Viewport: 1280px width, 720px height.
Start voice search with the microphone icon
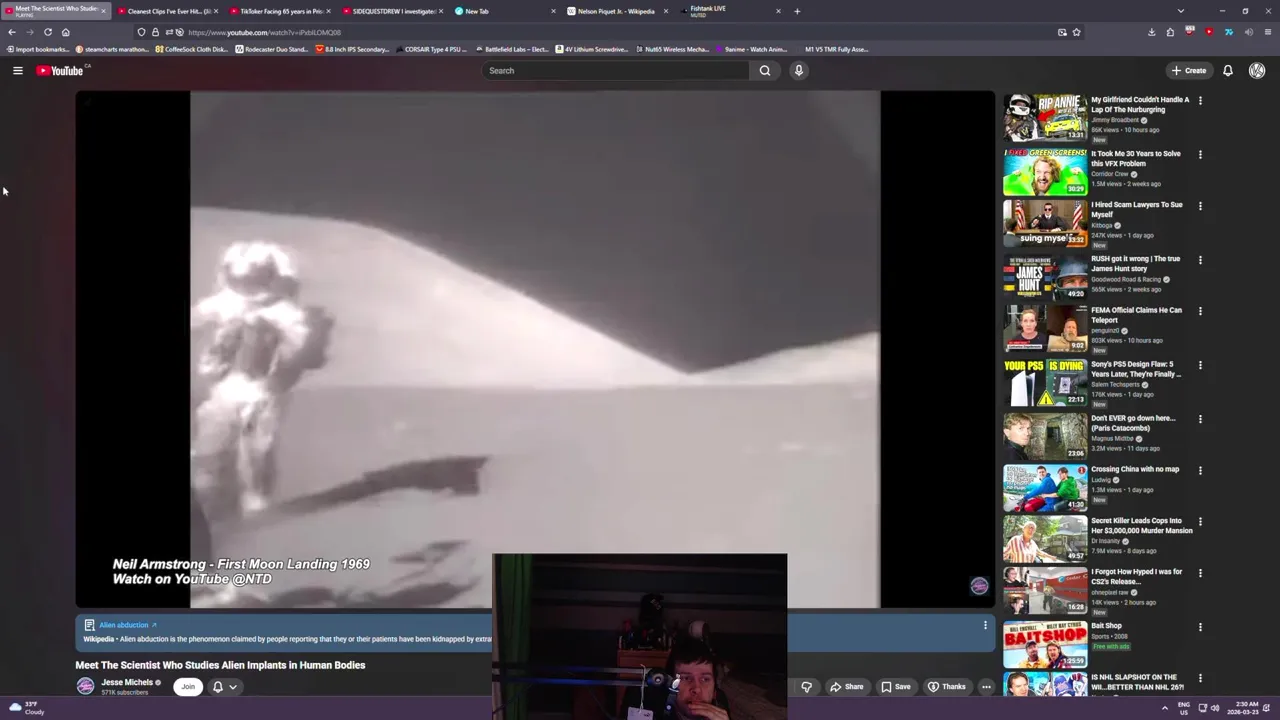click(x=798, y=70)
